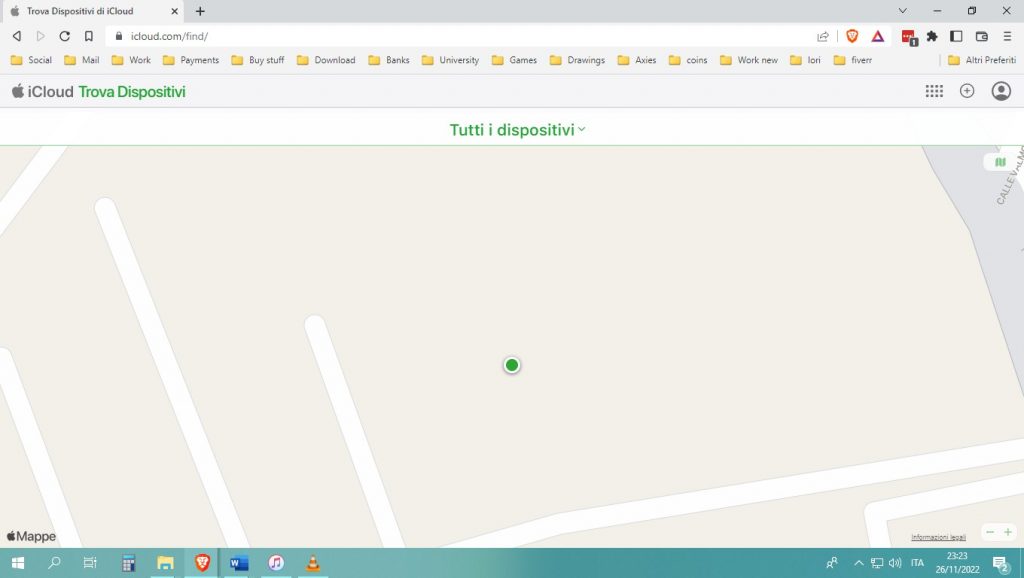The height and width of the screenshot is (578, 1024).
Task: Open Microsoft Word from the taskbar
Action: [x=239, y=563]
